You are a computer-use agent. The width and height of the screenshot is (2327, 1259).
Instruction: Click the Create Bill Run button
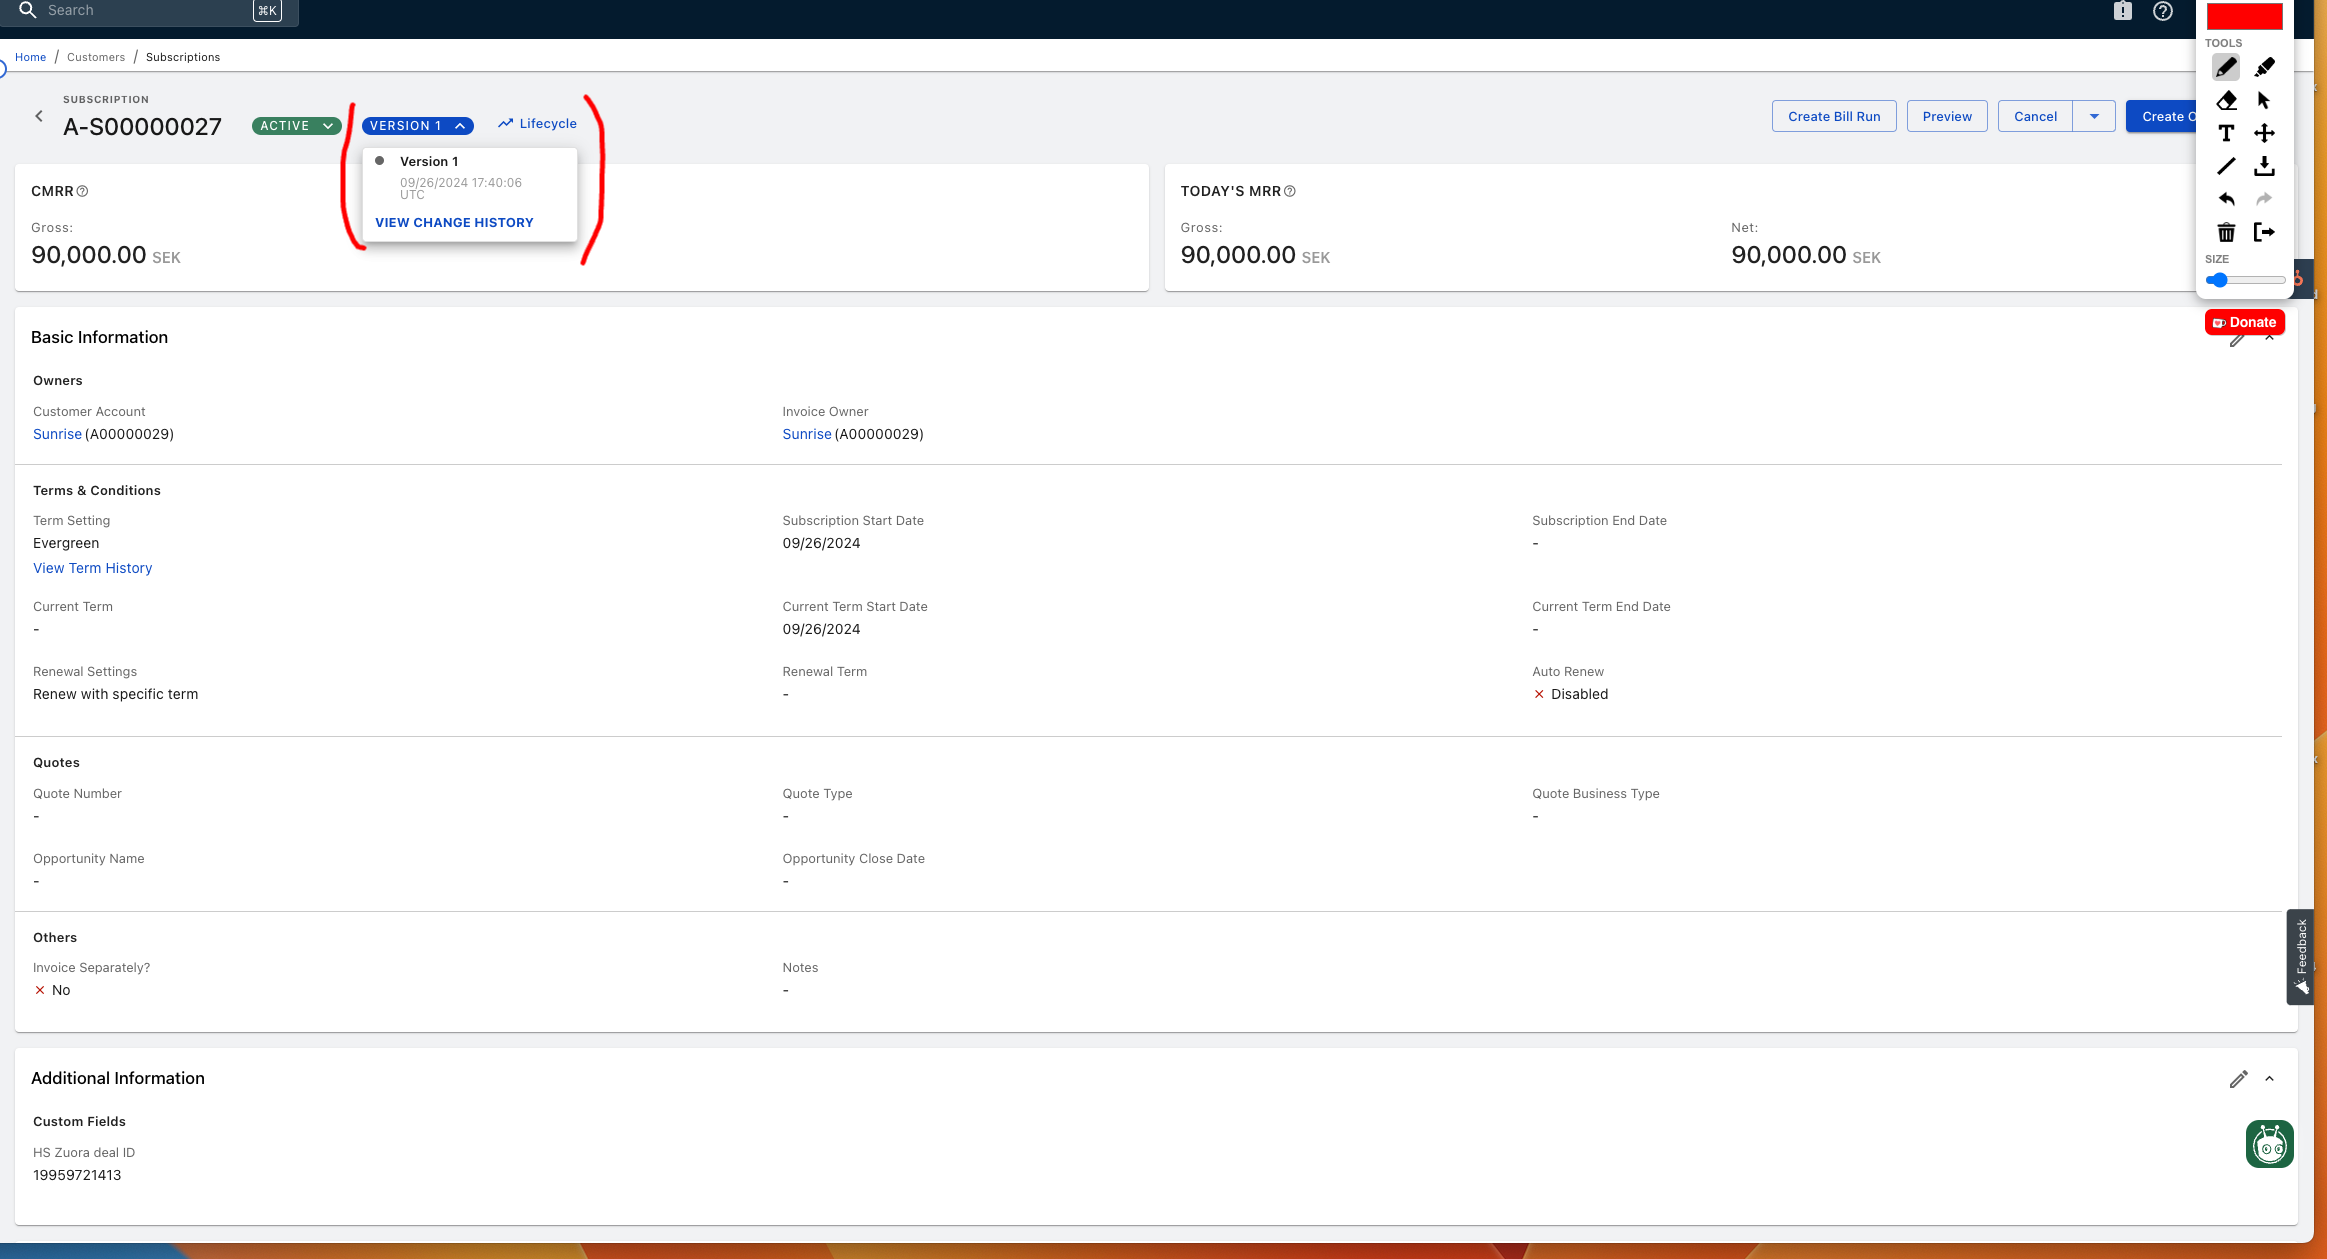(1833, 116)
